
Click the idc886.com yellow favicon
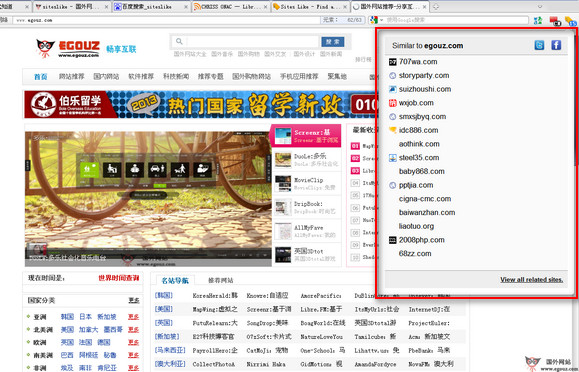pyautogui.click(x=393, y=130)
